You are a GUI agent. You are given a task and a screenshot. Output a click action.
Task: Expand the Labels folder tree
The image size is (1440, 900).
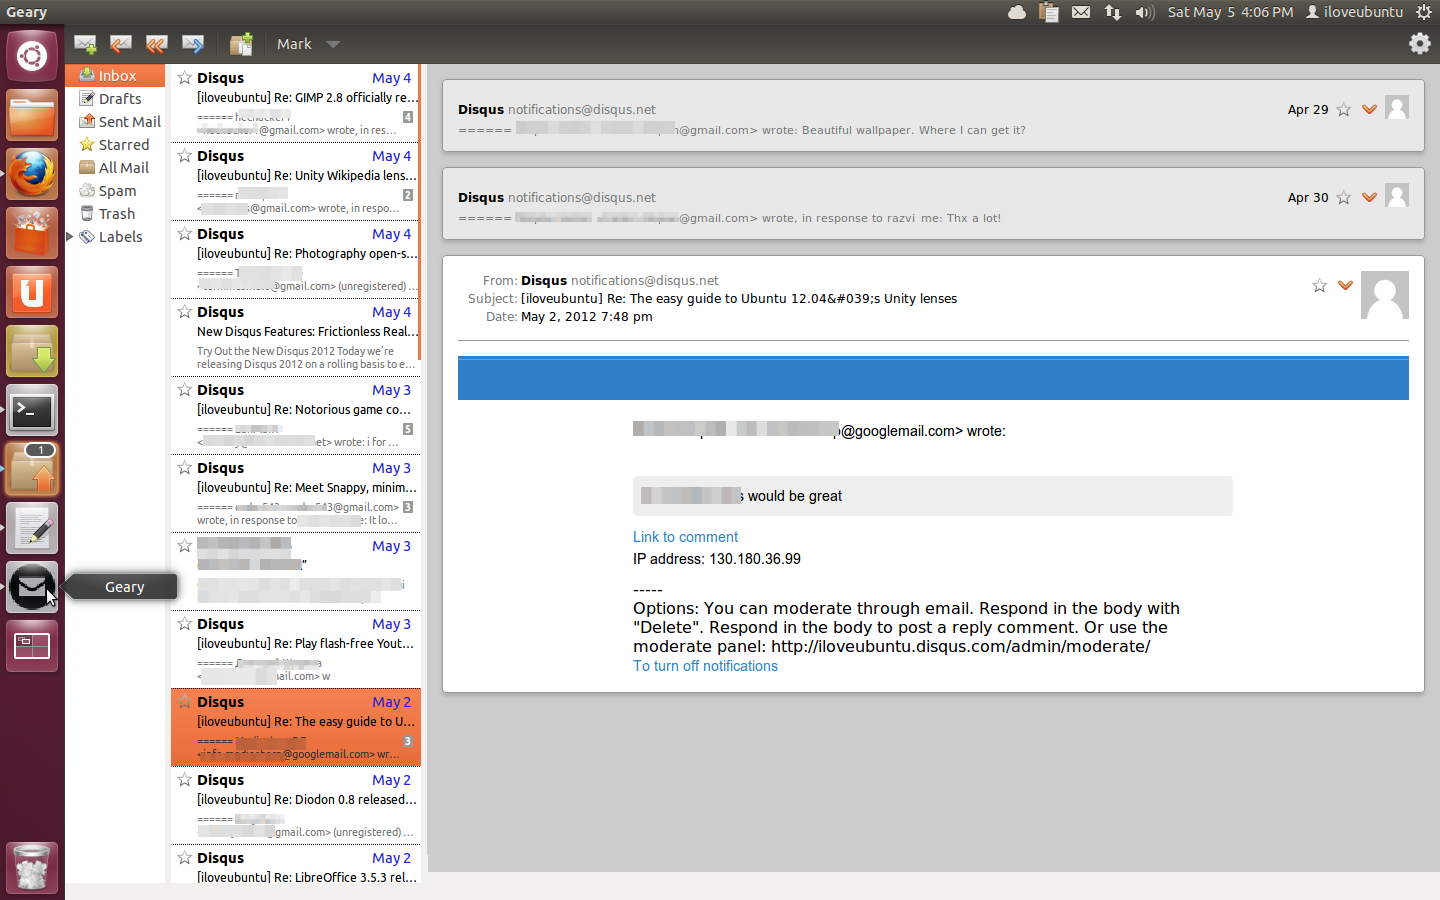[70, 237]
